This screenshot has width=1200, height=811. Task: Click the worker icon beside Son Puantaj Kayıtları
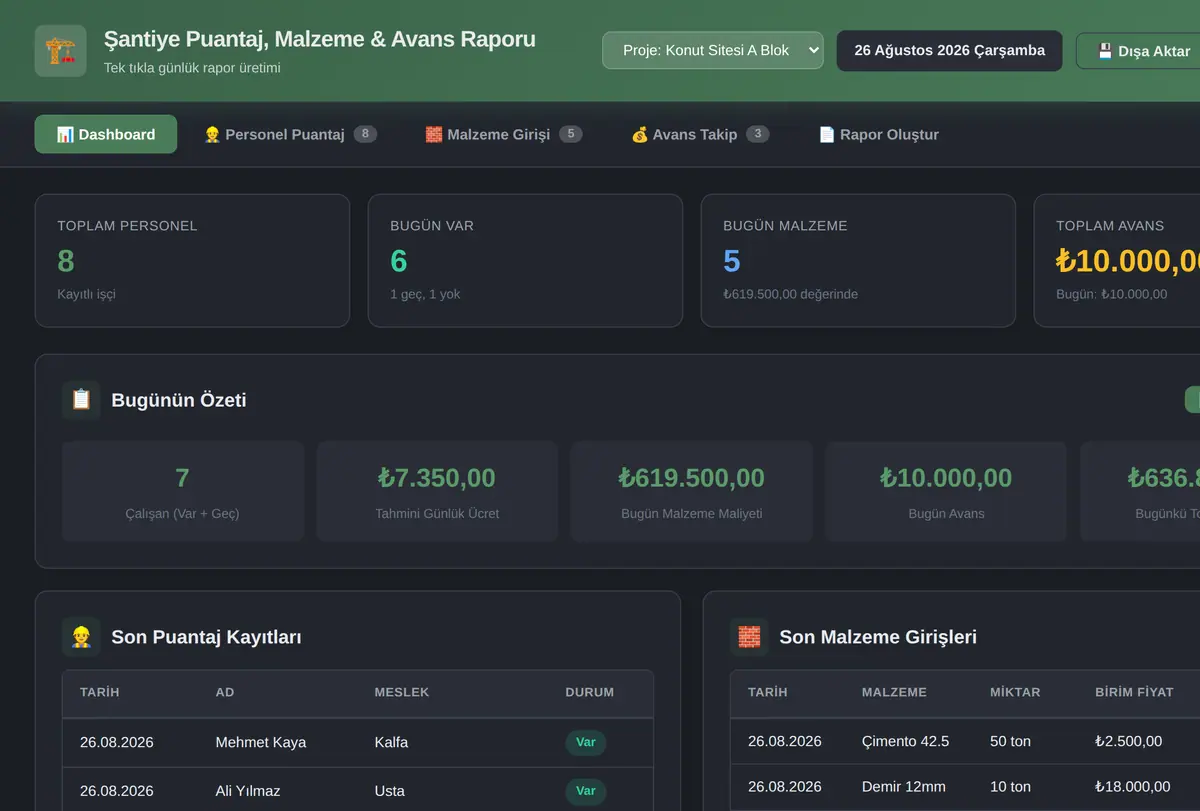click(x=81, y=637)
